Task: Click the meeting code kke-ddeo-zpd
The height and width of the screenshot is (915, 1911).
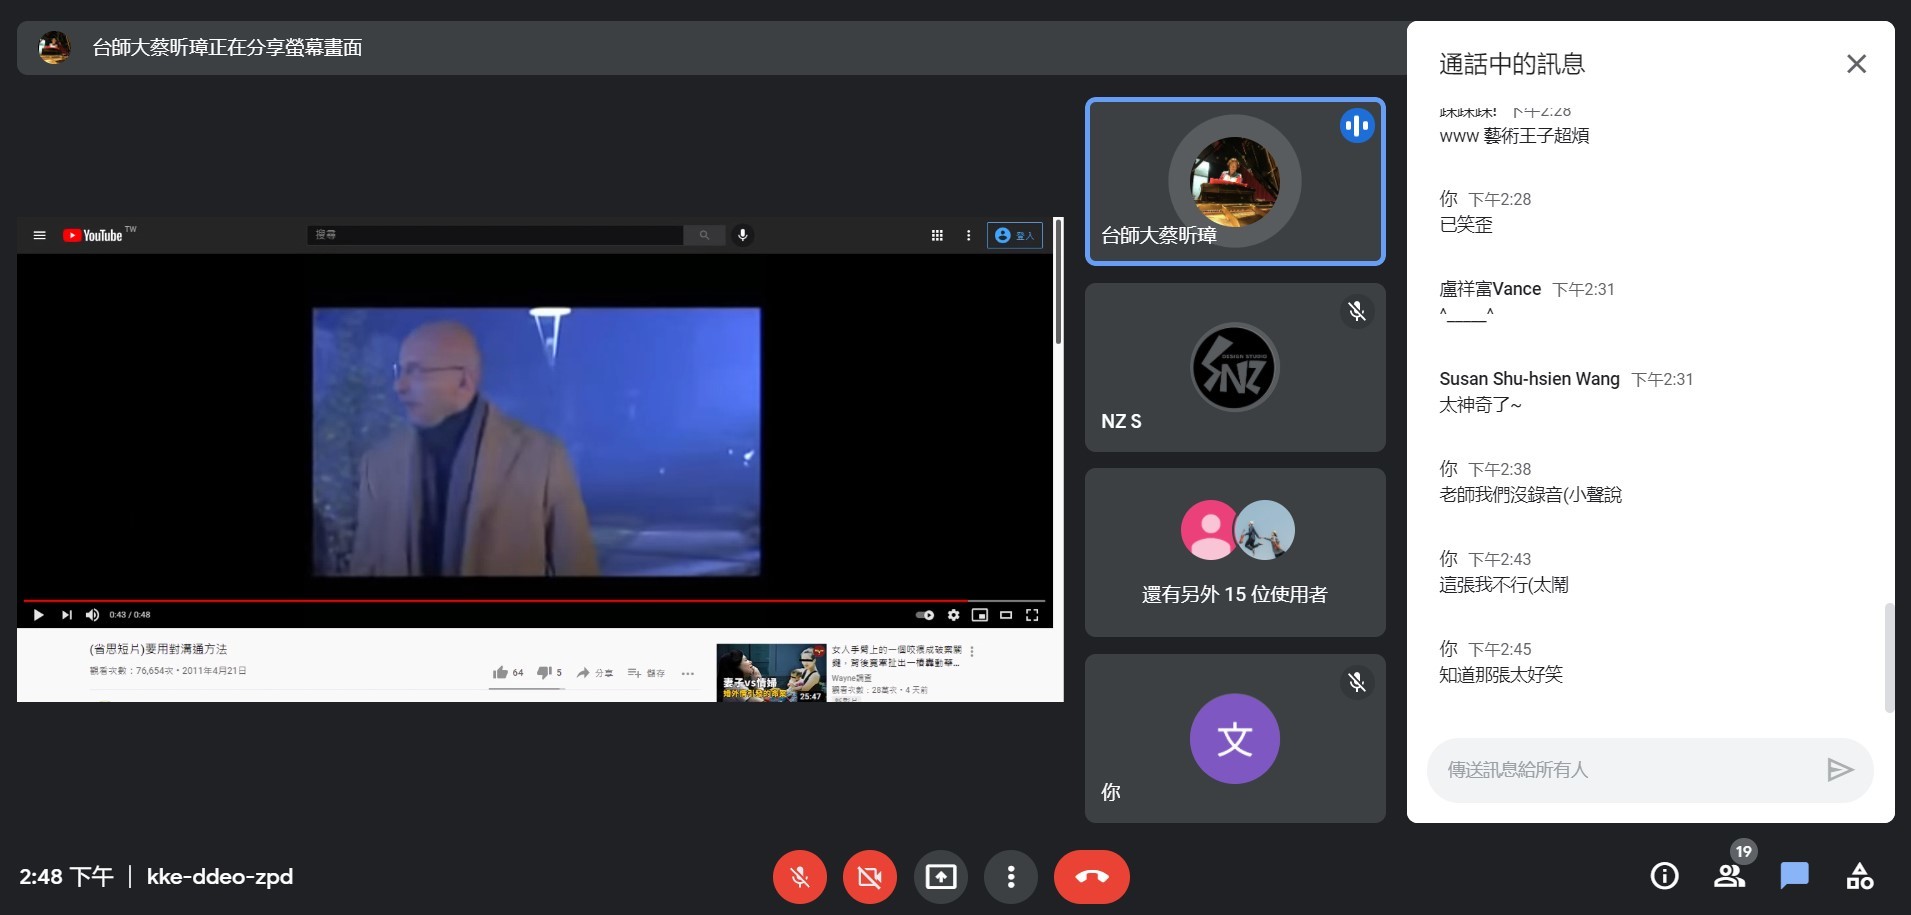Action: (x=220, y=877)
